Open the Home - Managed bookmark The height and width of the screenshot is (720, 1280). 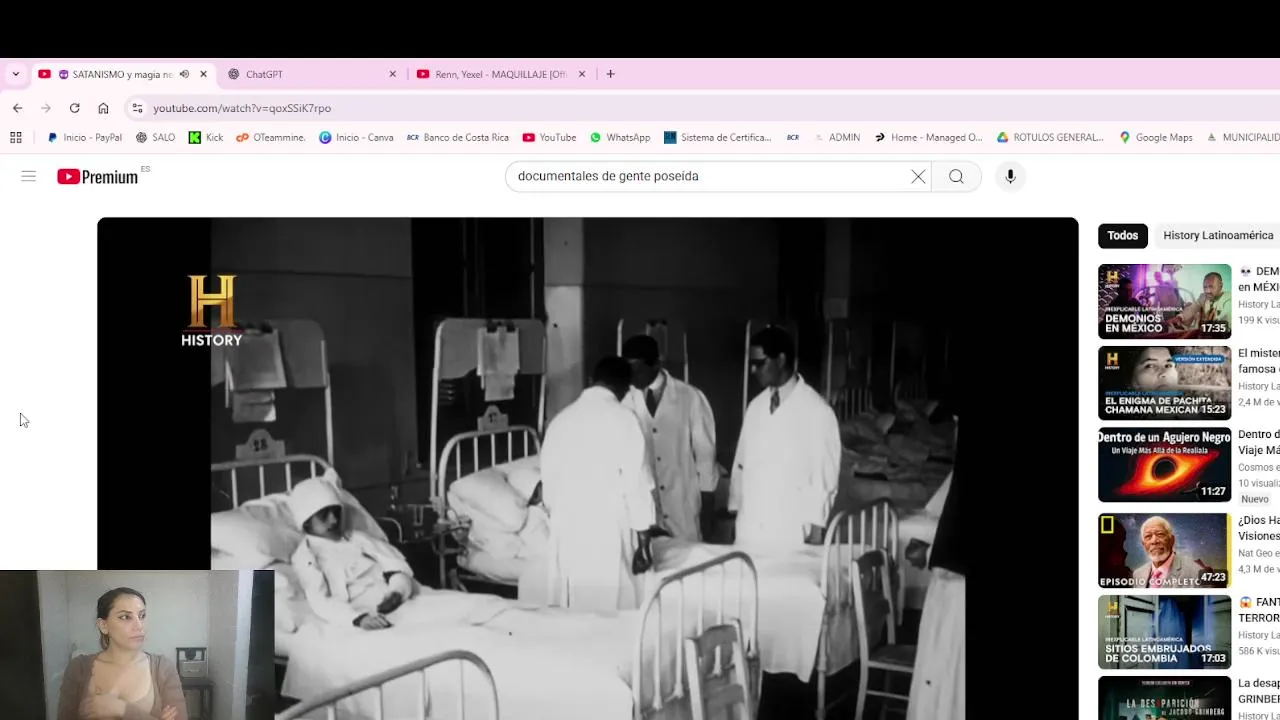coord(928,137)
